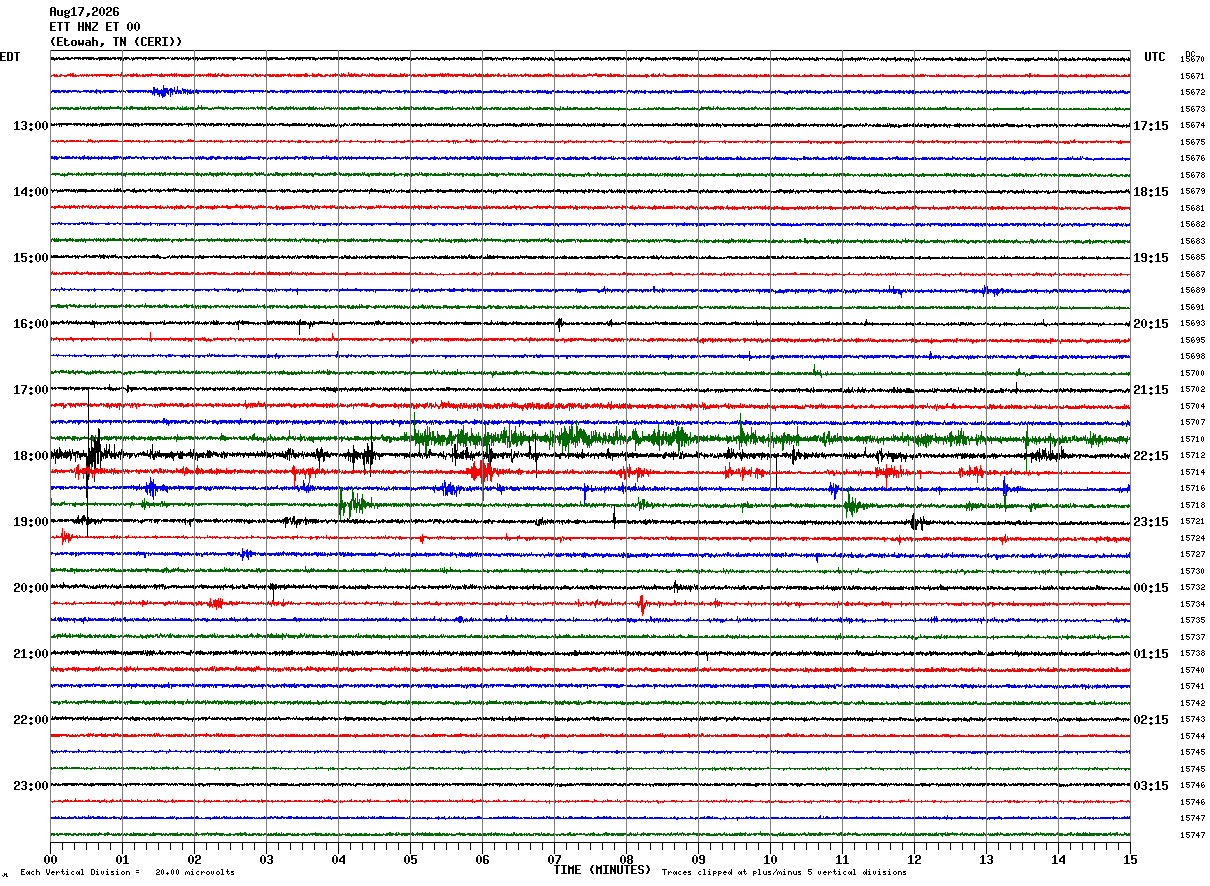1210x886 pixels.
Task: Click the Aug17,2026 date header
Action: (x=84, y=12)
